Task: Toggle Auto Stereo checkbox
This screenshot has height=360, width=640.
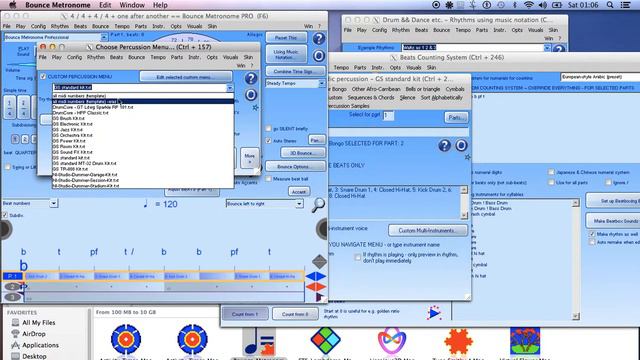Action: click(268, 140)
